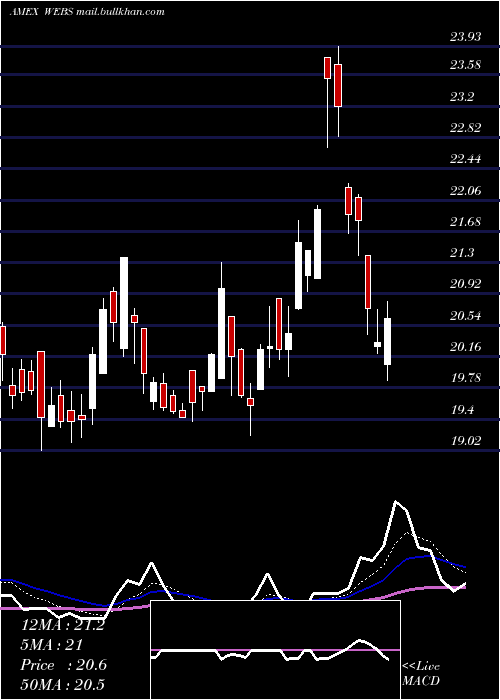Image resolution: width=500 pixels, height=700 pixels.
Task: Click the 23.2 price axis label
Action: (462, 97)
